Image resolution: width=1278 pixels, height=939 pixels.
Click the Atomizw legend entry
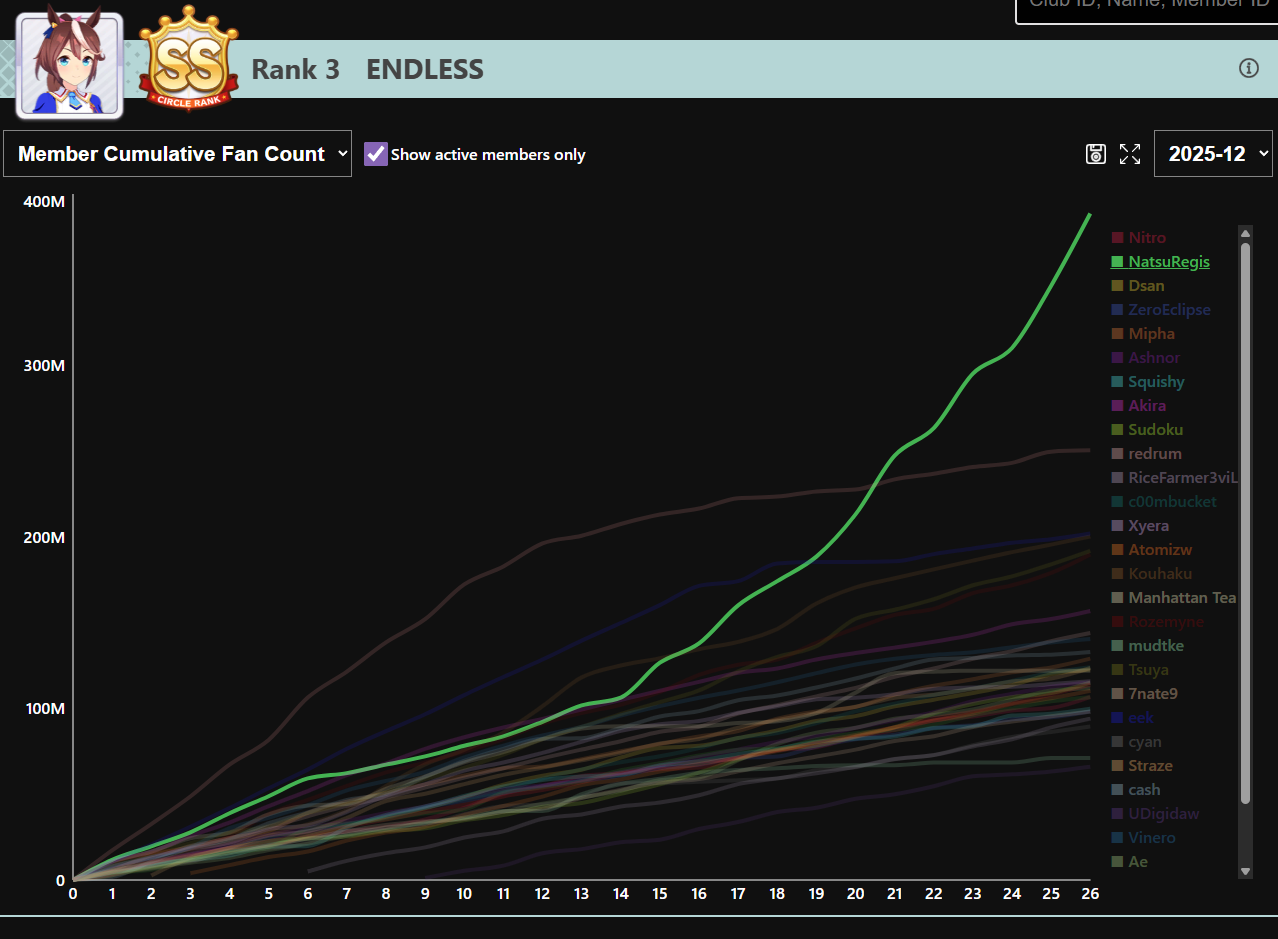coord(1152,550)
